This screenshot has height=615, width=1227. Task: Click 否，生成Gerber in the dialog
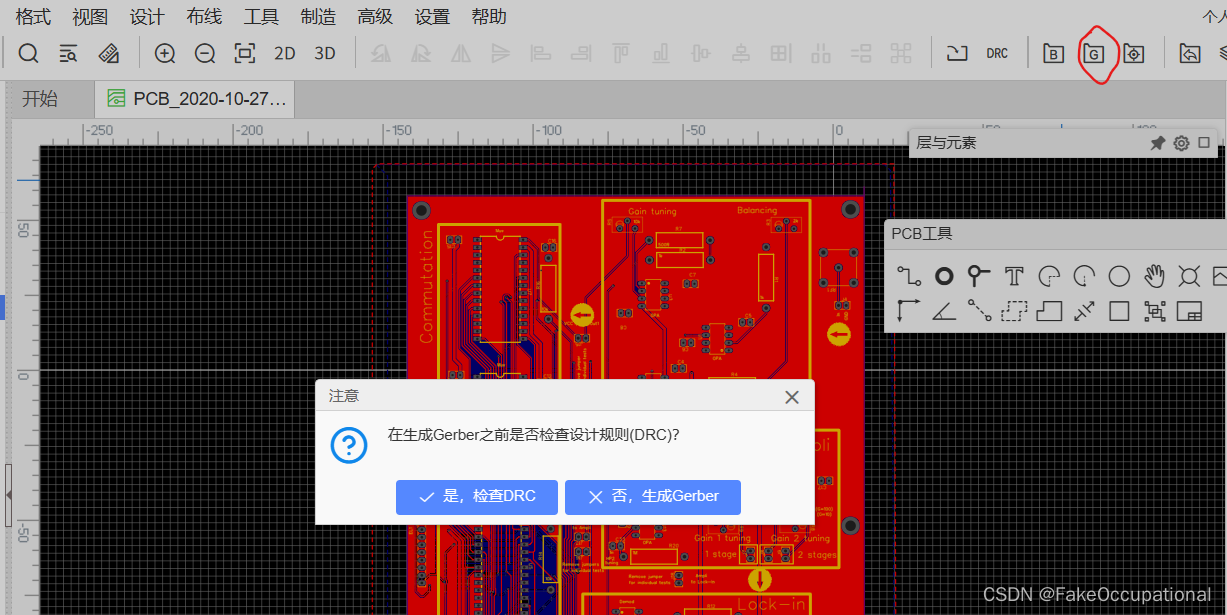pyautogui.click(x=652, y=497)
